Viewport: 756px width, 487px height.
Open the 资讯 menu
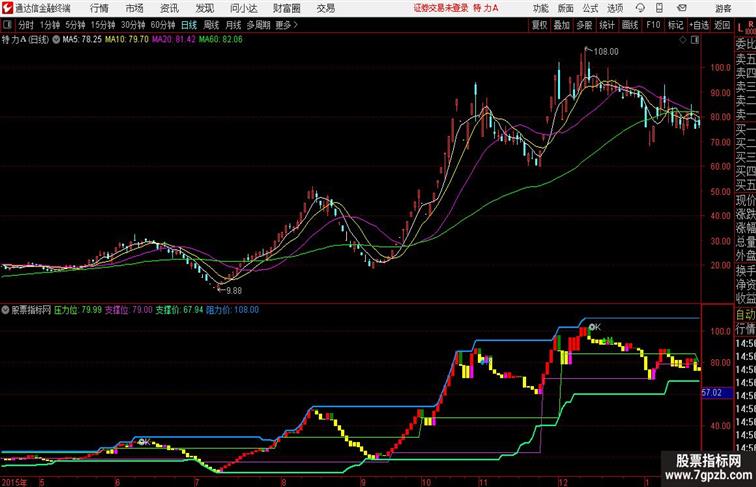pyautogui.click(x=169, y=8)
